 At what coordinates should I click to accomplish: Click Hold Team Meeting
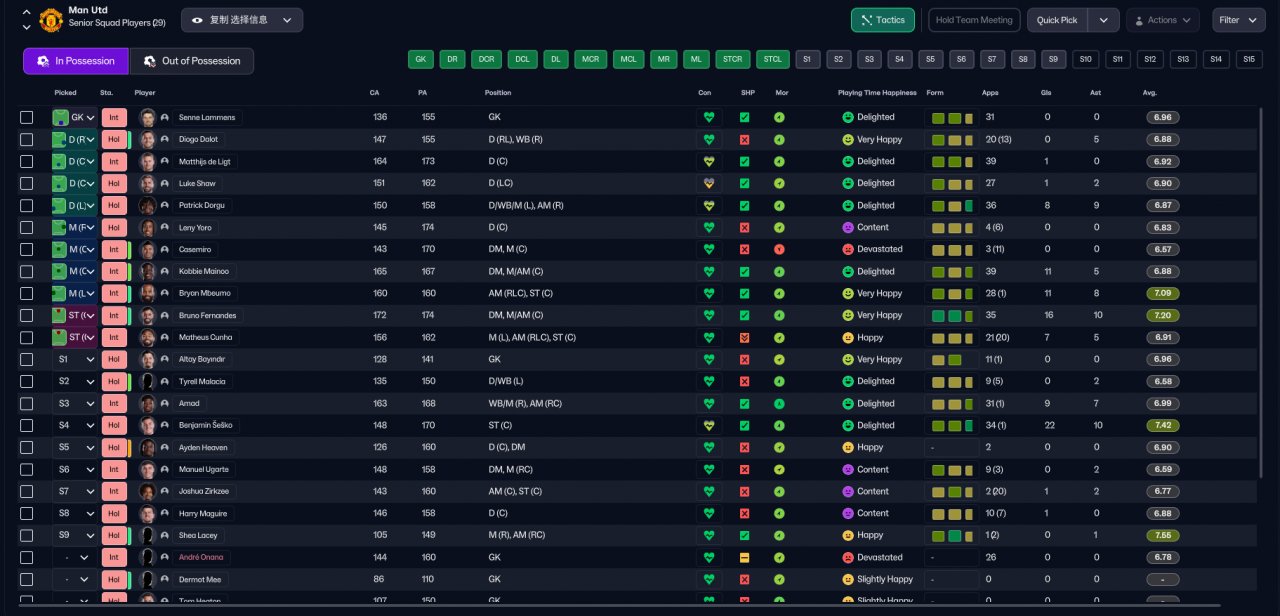pos(974,20)
